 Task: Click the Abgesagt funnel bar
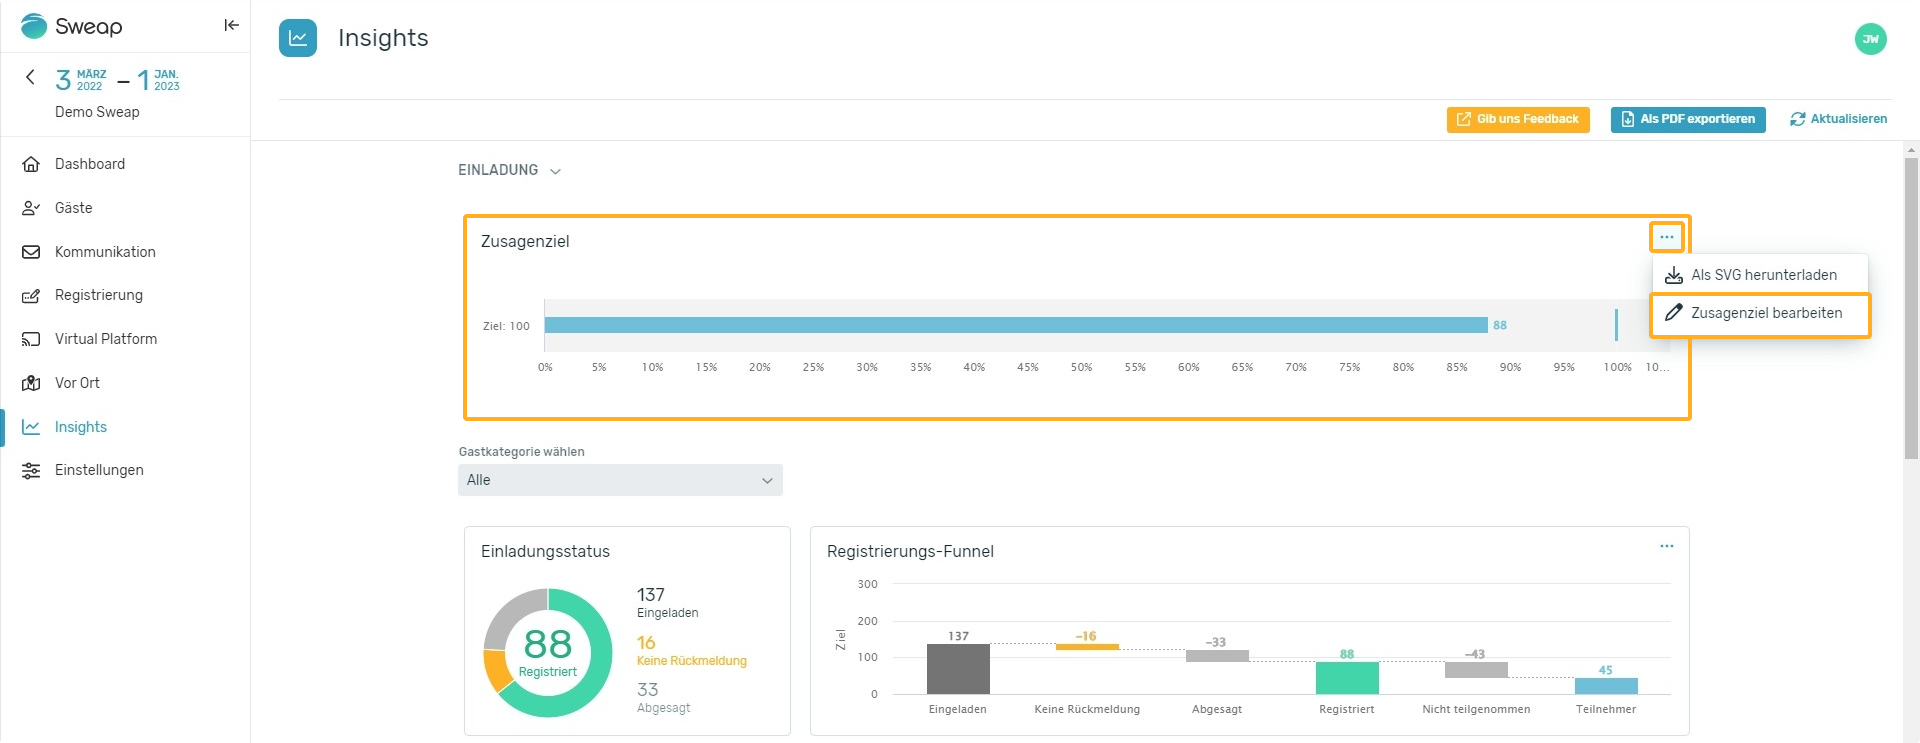coord(1217,656)
